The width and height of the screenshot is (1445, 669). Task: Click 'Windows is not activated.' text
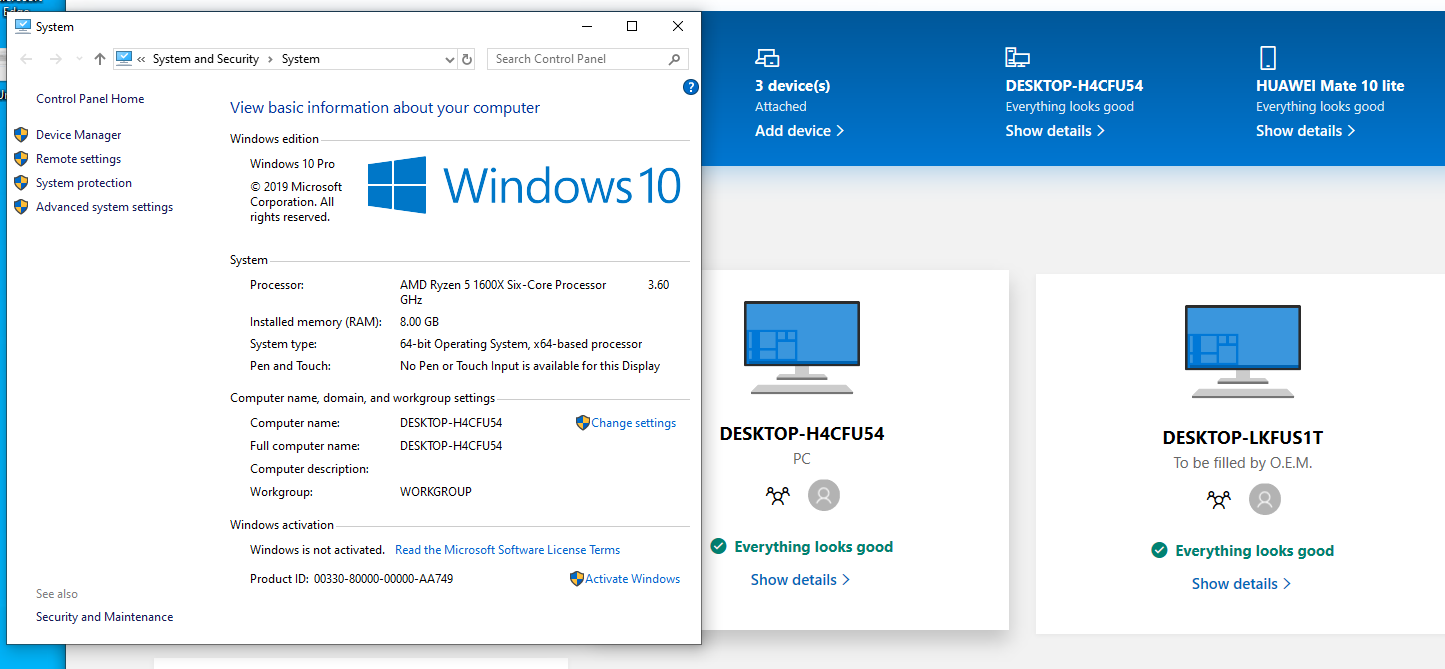pyautogui.click(x=317, y=550)
